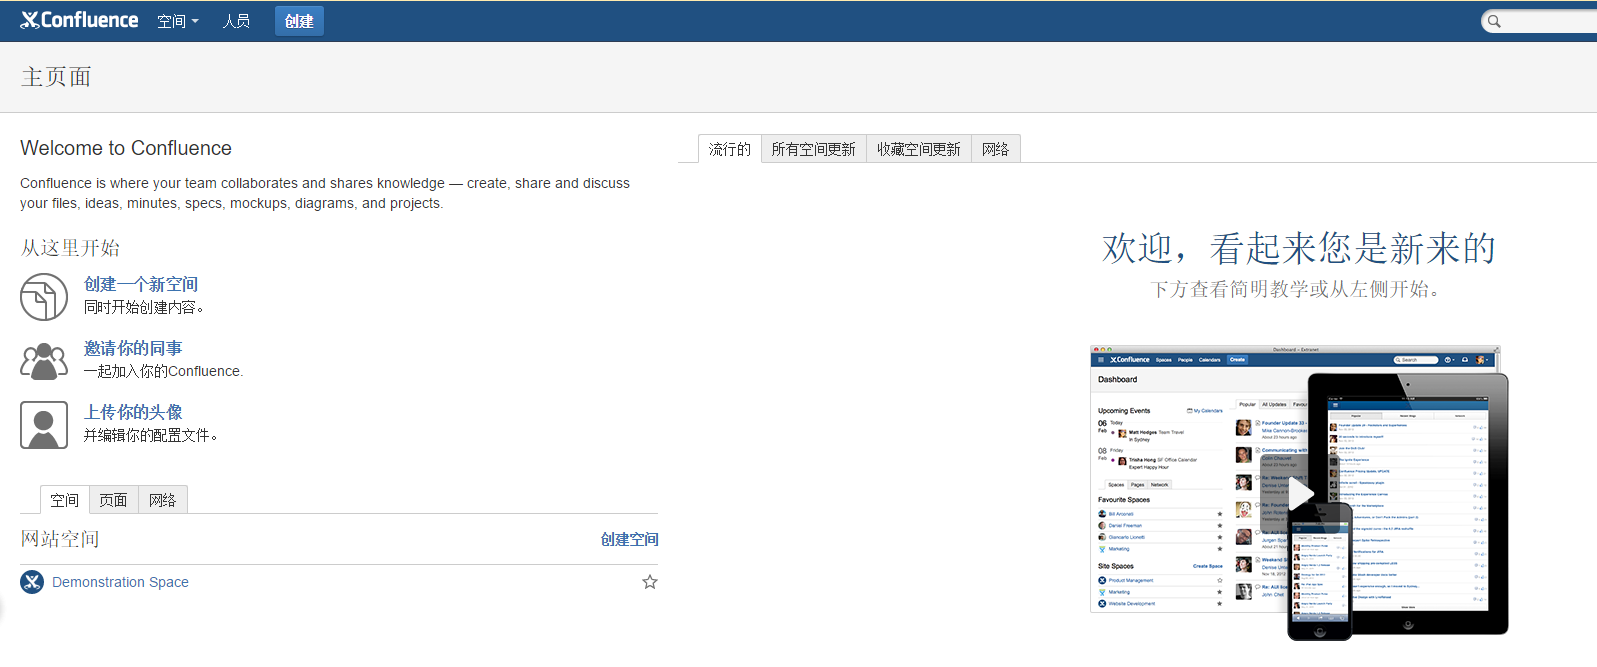Open the 空间 dropdown menu in header

pyautogui.click(x=178, y=21)
